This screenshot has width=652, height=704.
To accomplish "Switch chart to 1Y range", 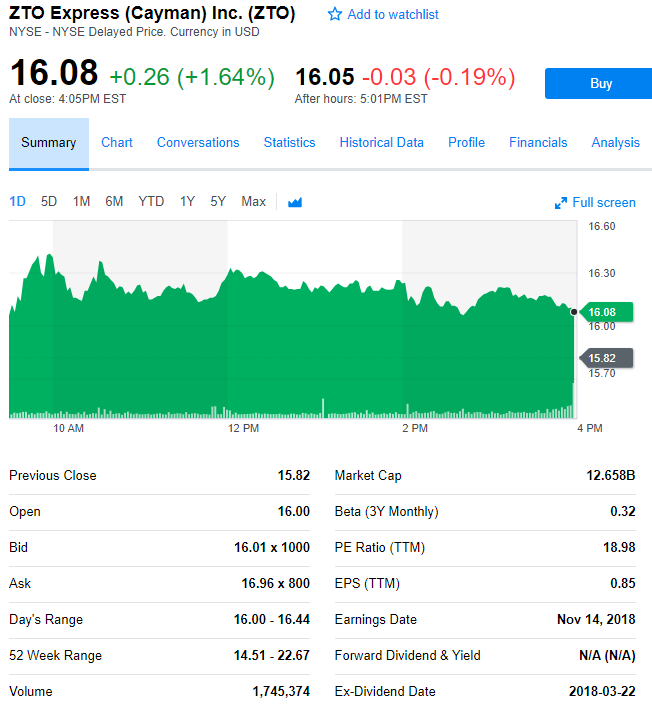I will click(x=187, y=202).
